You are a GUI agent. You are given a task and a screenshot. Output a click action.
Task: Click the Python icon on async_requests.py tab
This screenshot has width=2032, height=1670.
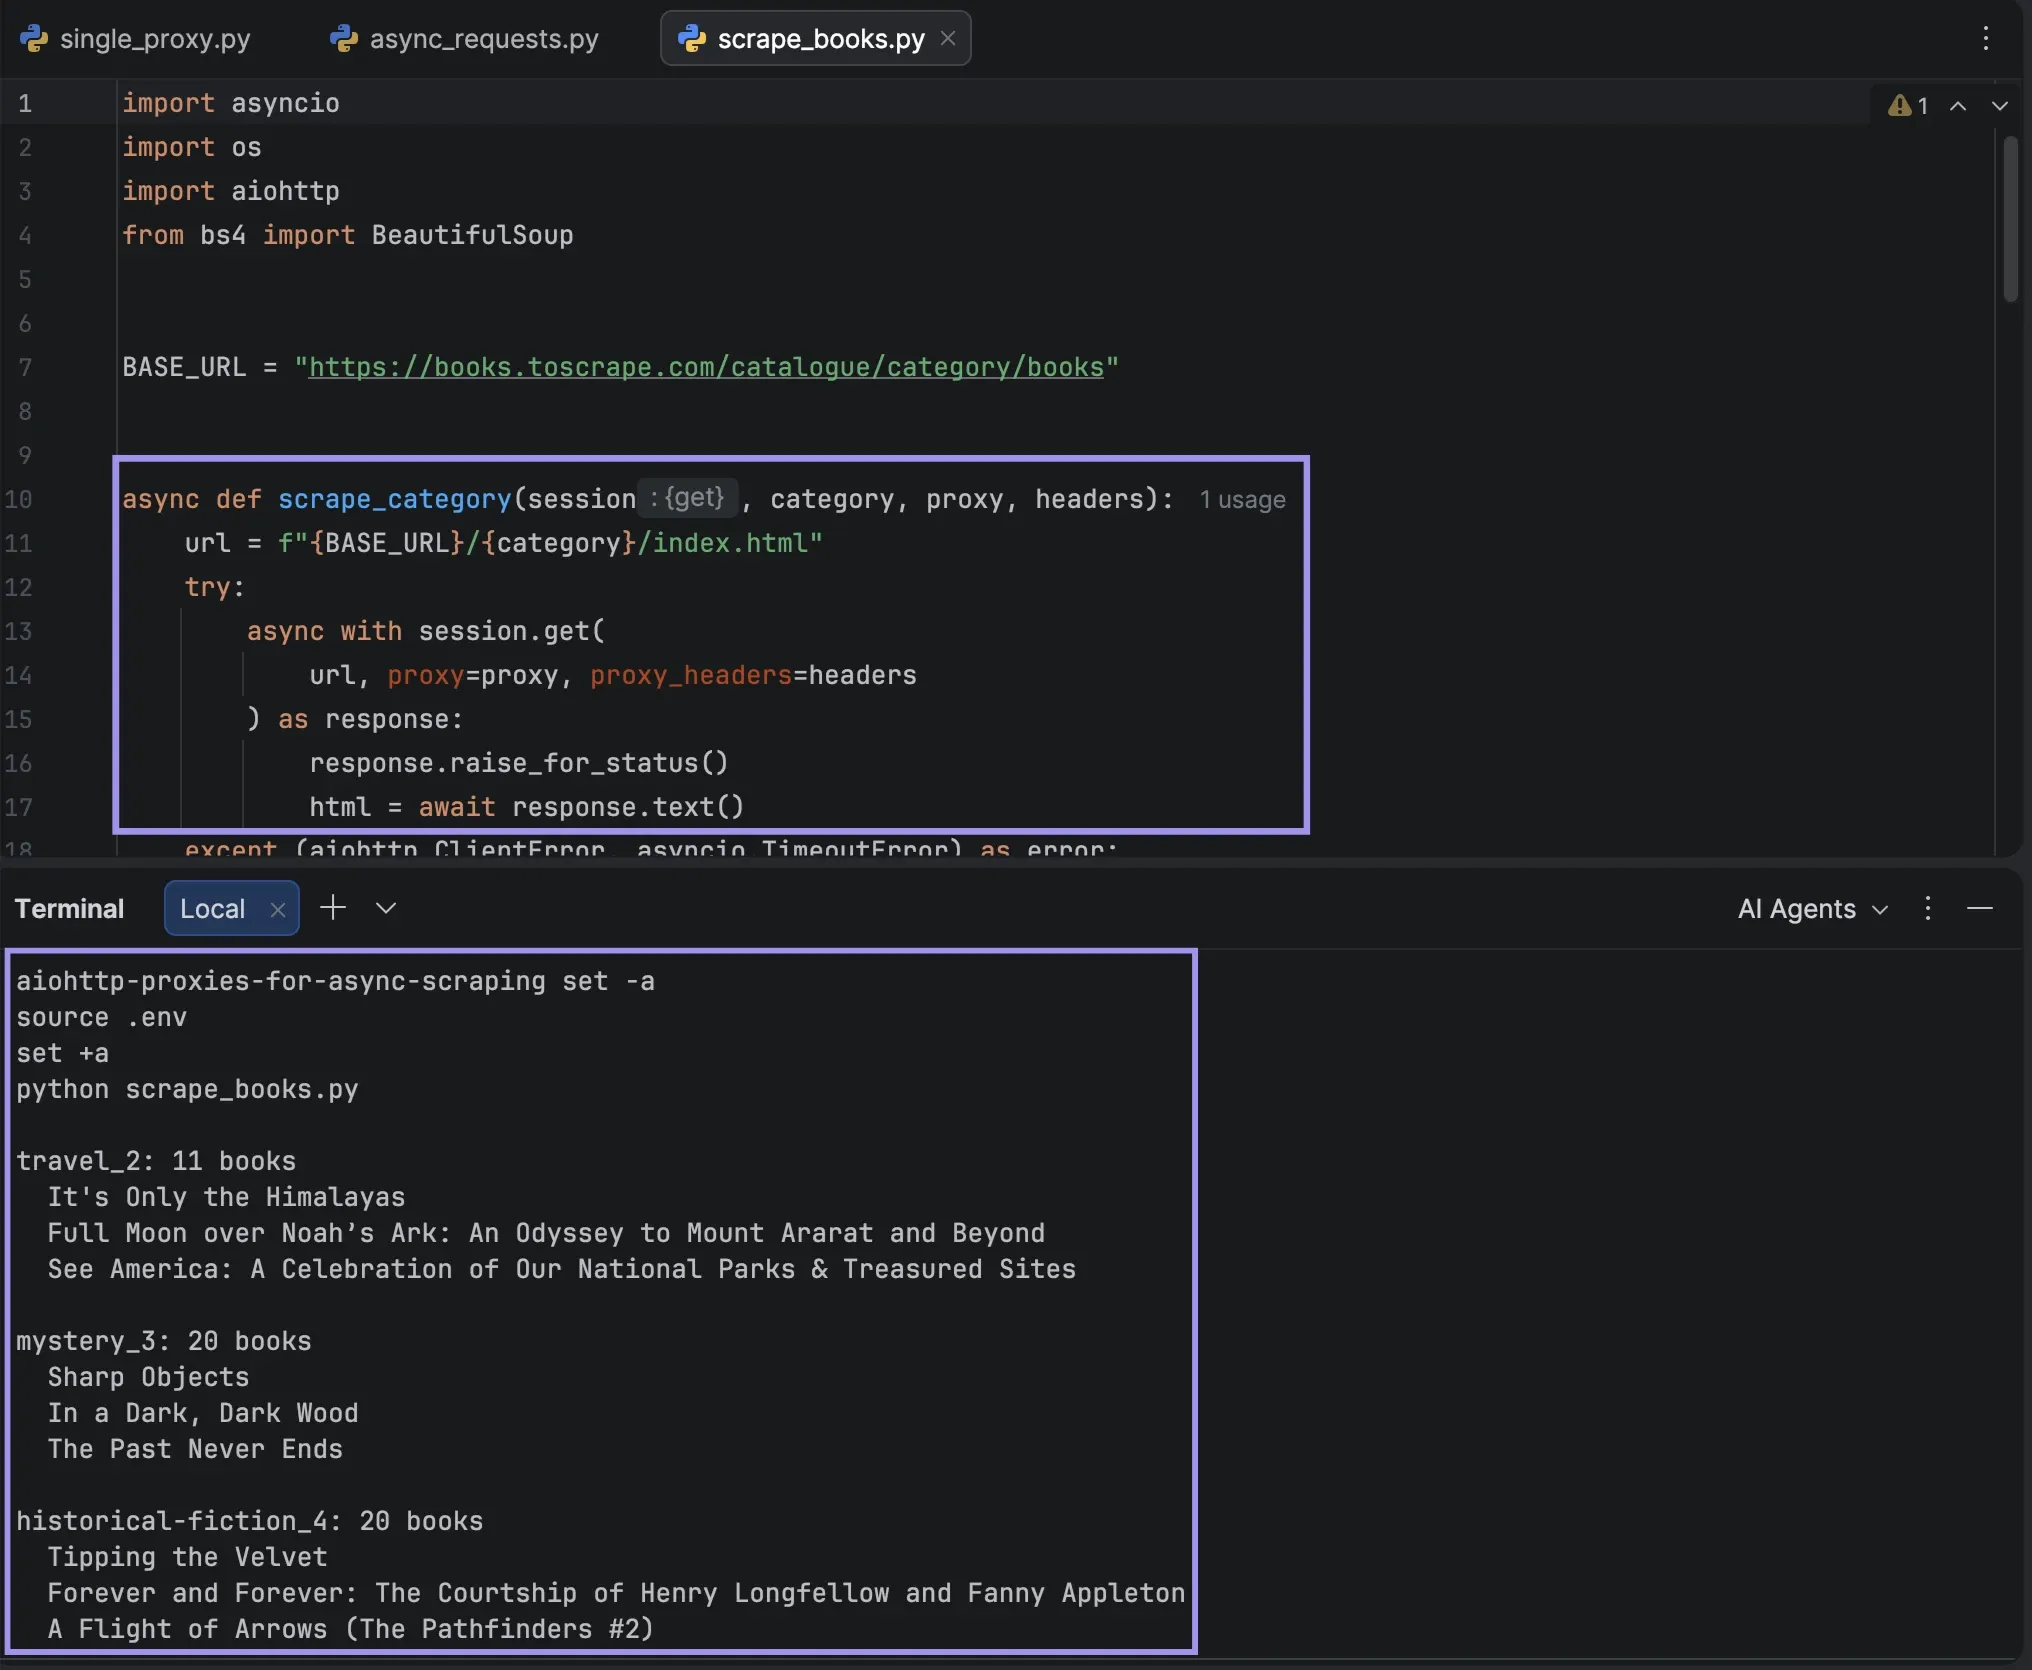[x=344, y=38]
